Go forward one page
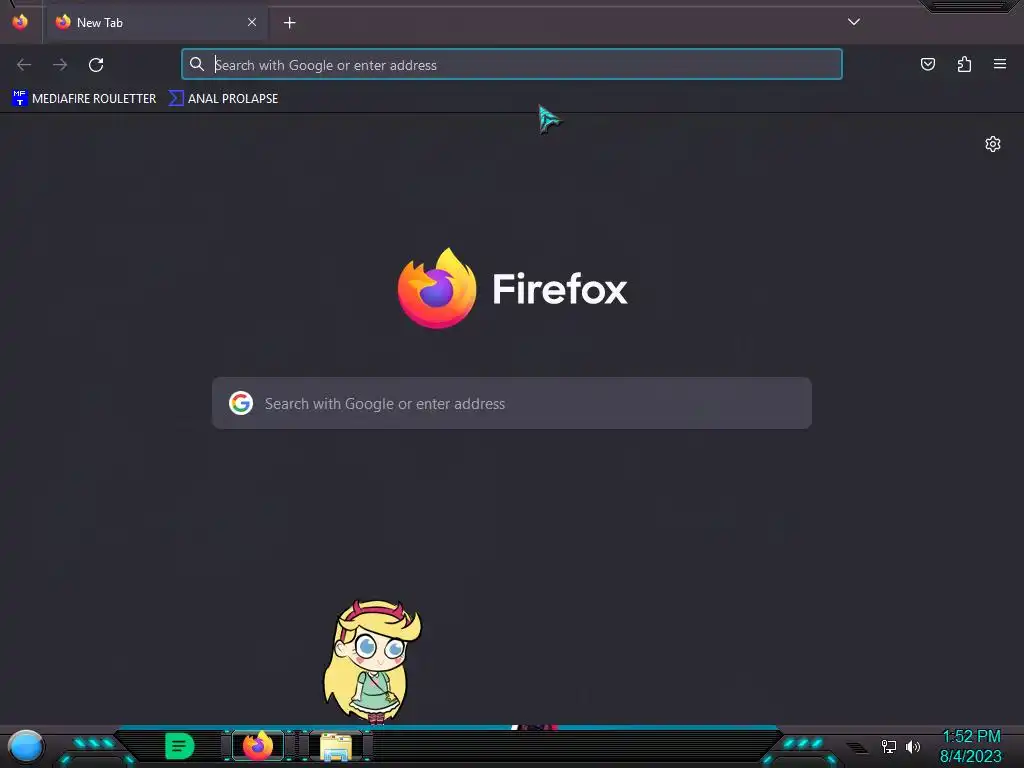 coord(60,65)
